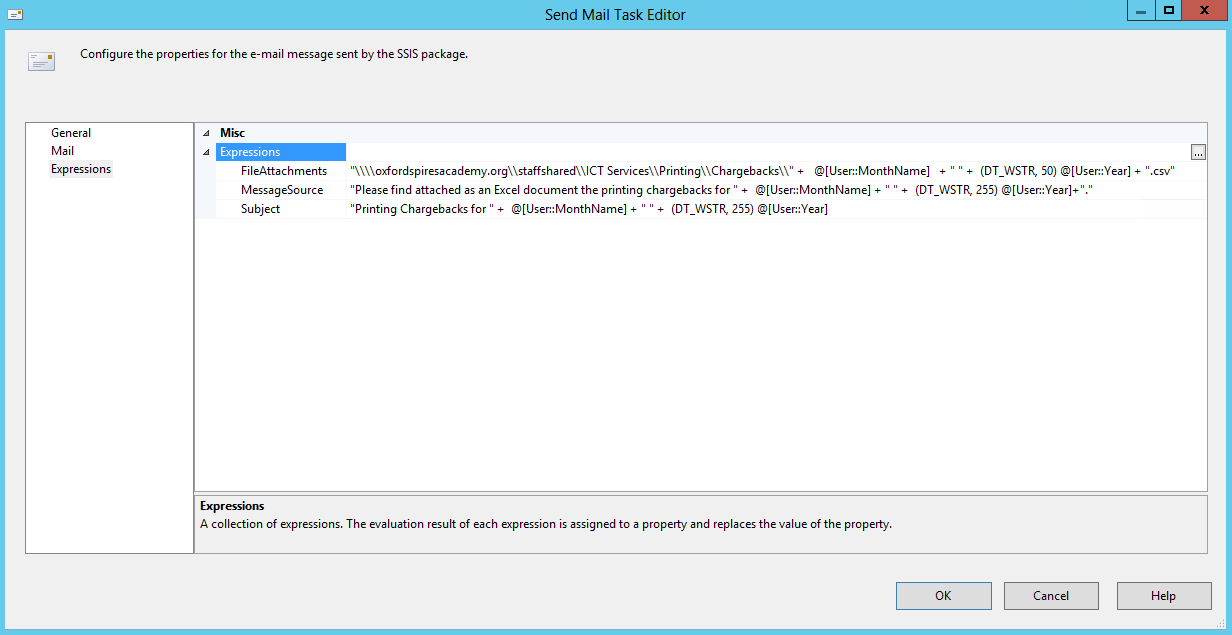The image size is (1232, 635).
Task: Confirm changes with the OK button
Action: [943, 595]
